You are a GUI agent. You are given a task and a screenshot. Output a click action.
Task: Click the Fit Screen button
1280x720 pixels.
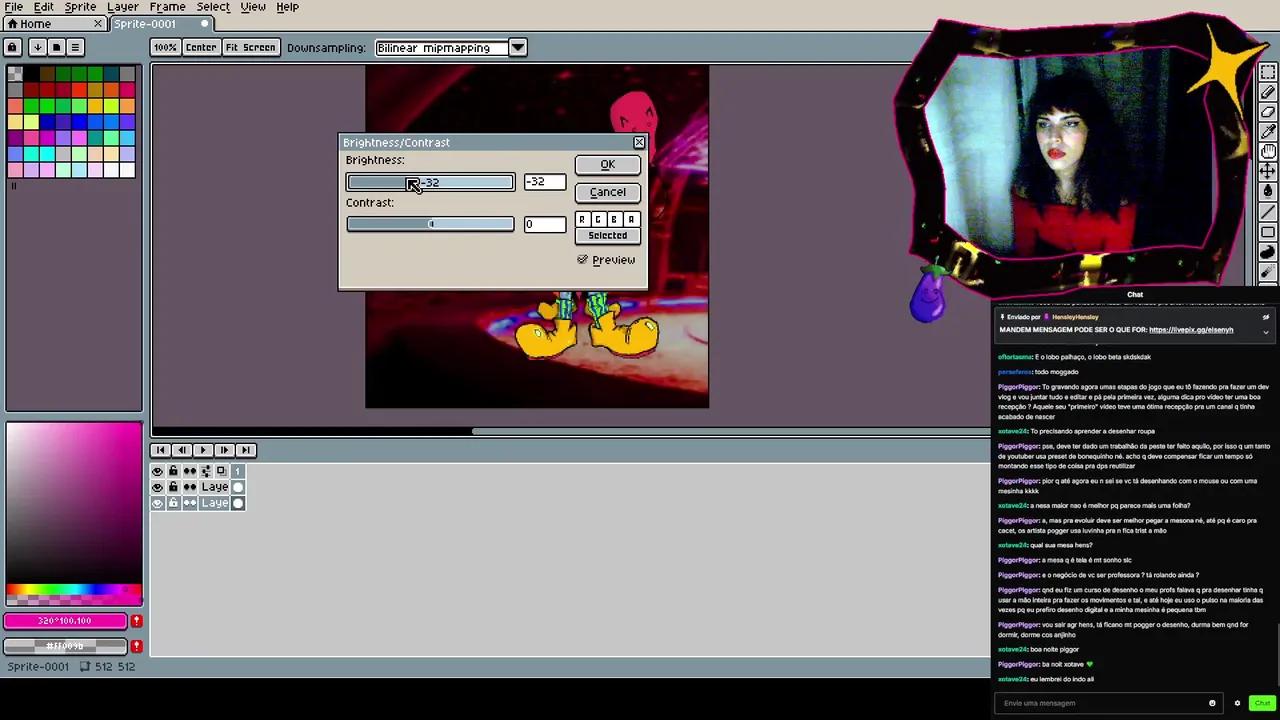(250, 48)
